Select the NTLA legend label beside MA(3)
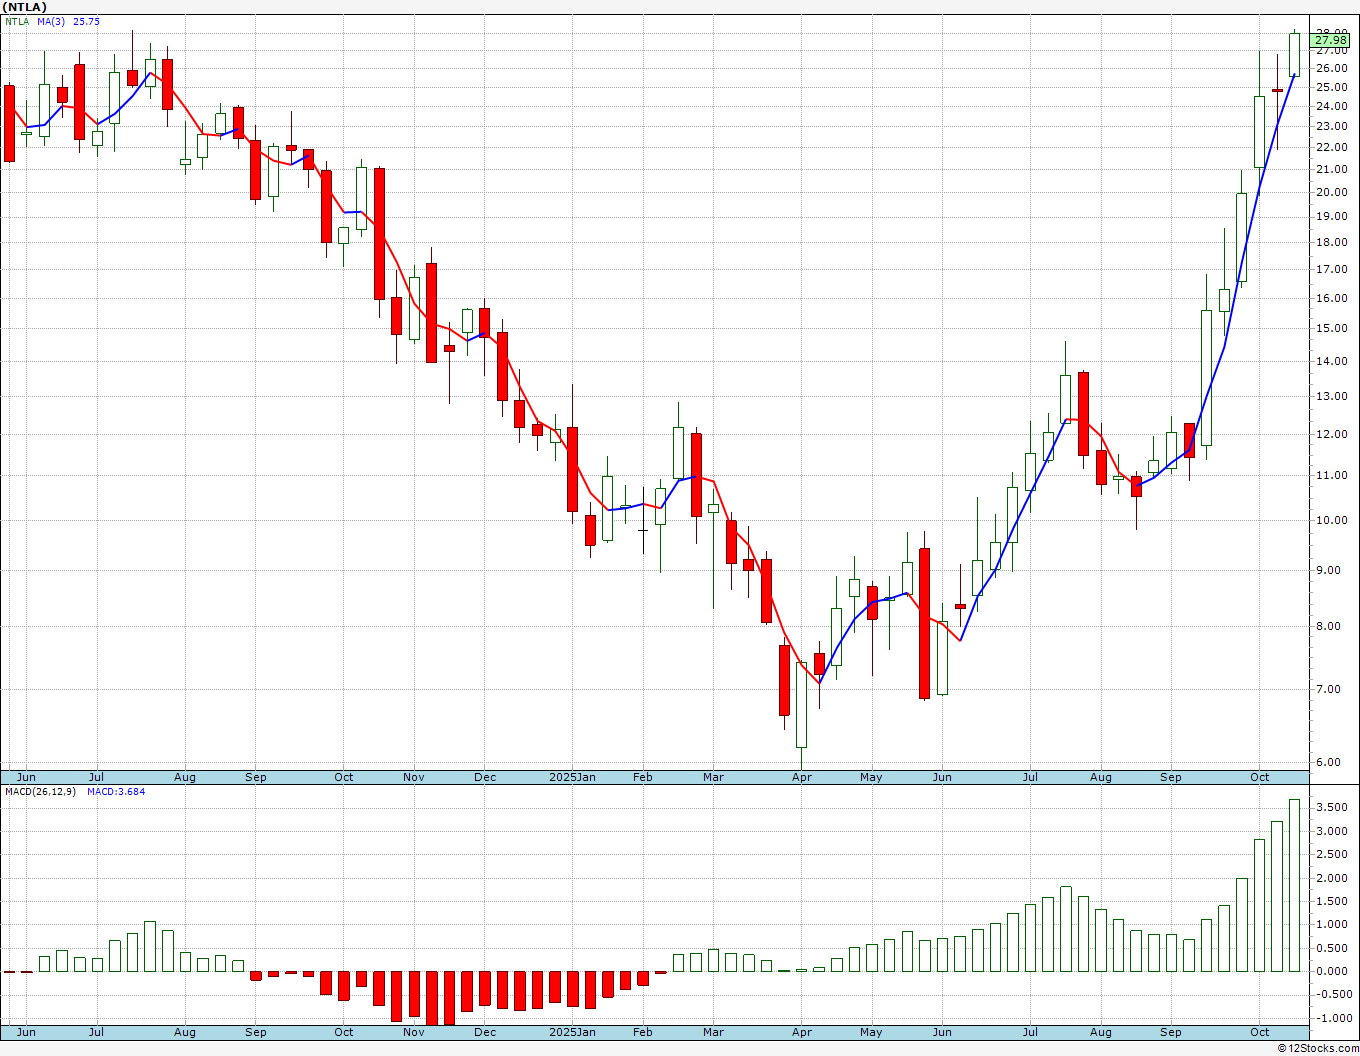The image size is (1360, 1056). click(x=17, y=21)
